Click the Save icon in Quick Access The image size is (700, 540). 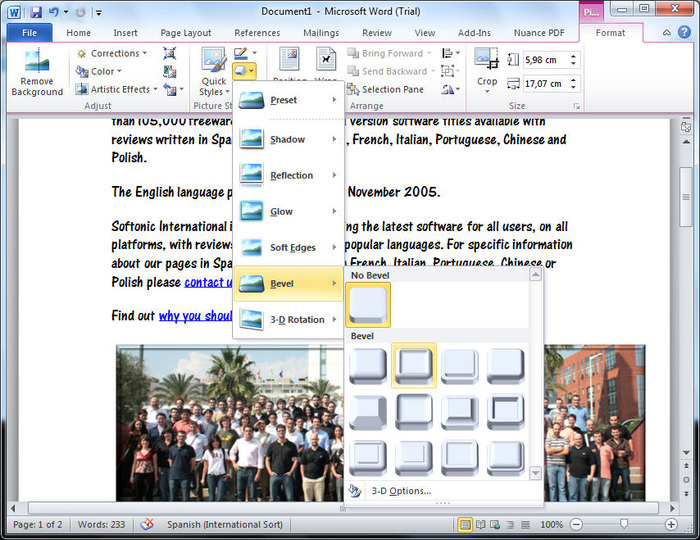coord(36,12)
